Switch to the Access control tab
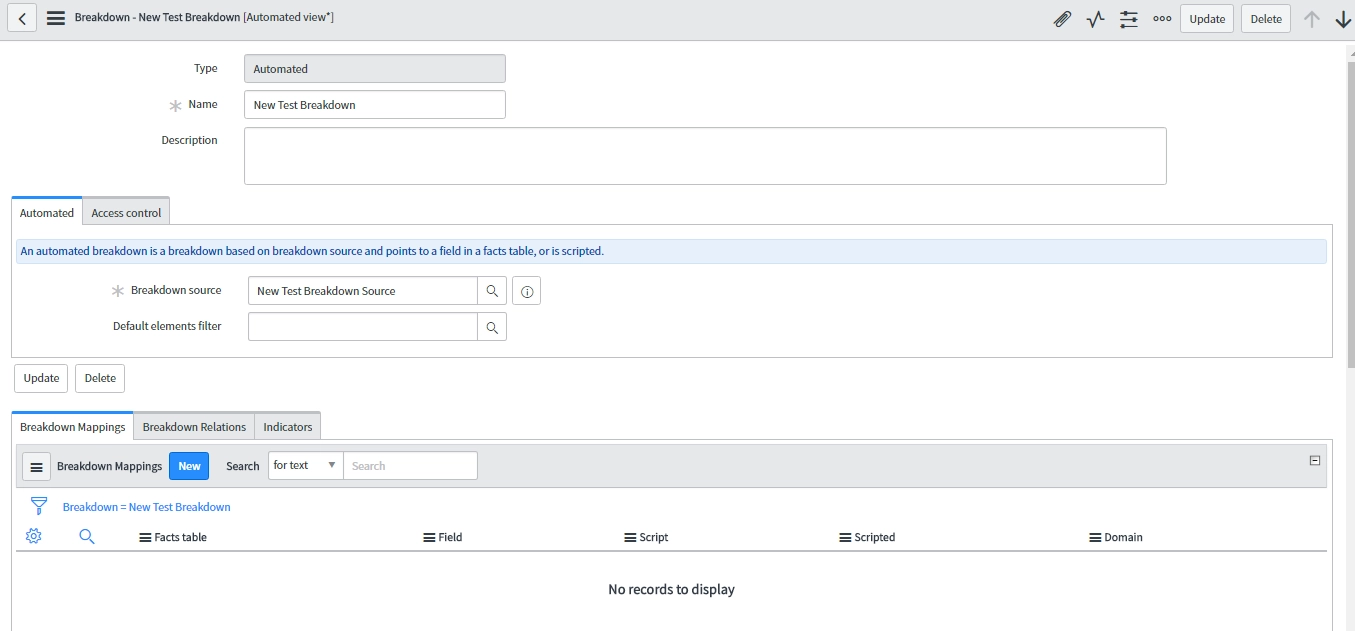 coord(126,211)
